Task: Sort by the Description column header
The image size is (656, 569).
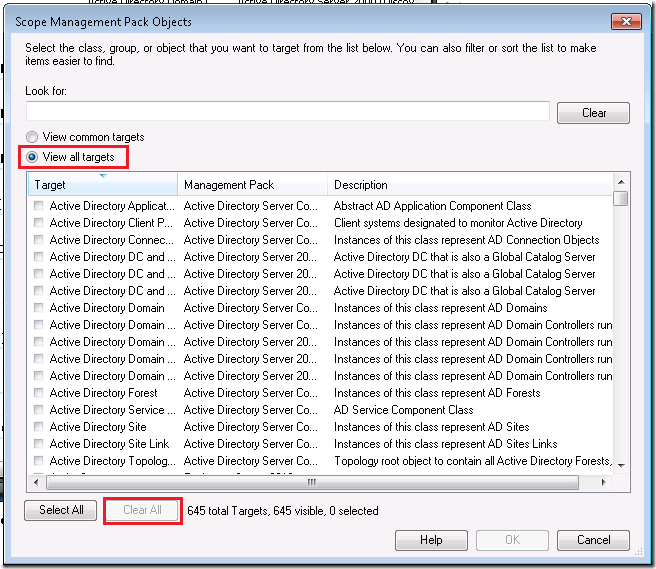Action: [x=470, y=185]
